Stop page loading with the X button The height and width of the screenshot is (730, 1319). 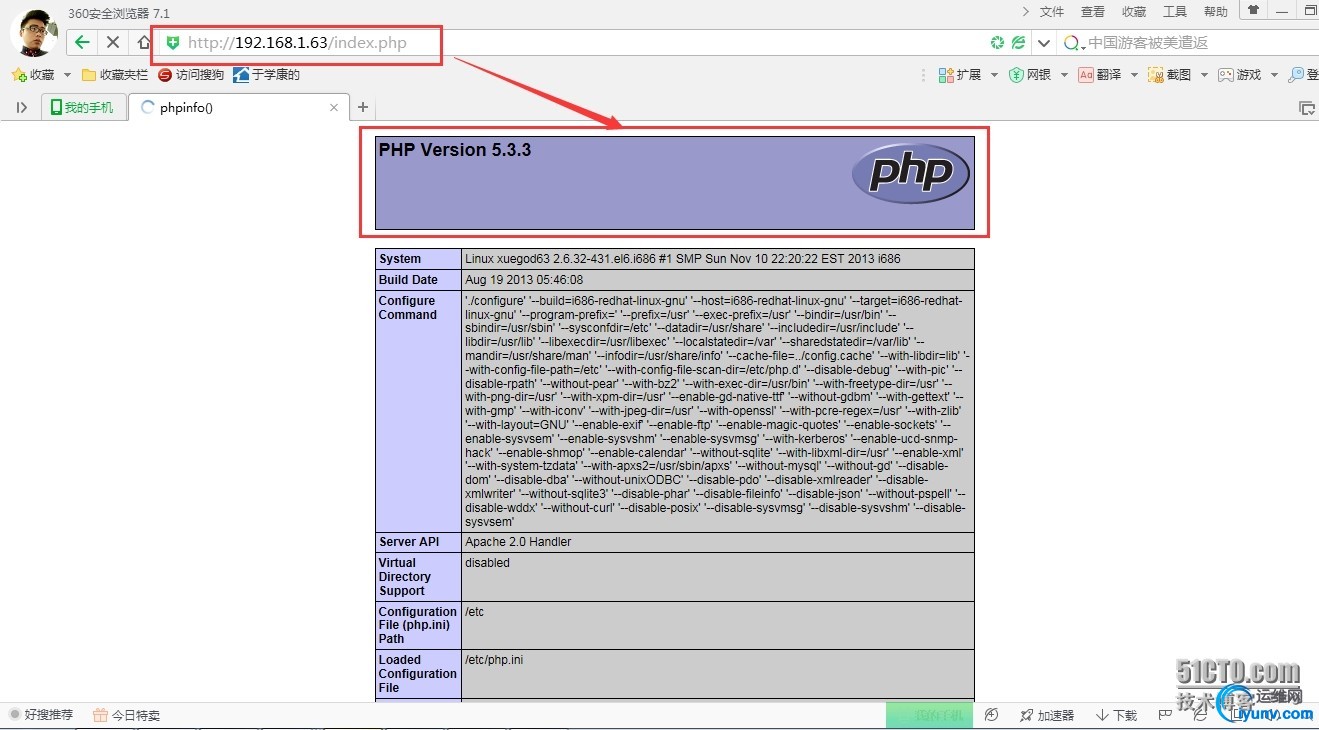point(113,42)
